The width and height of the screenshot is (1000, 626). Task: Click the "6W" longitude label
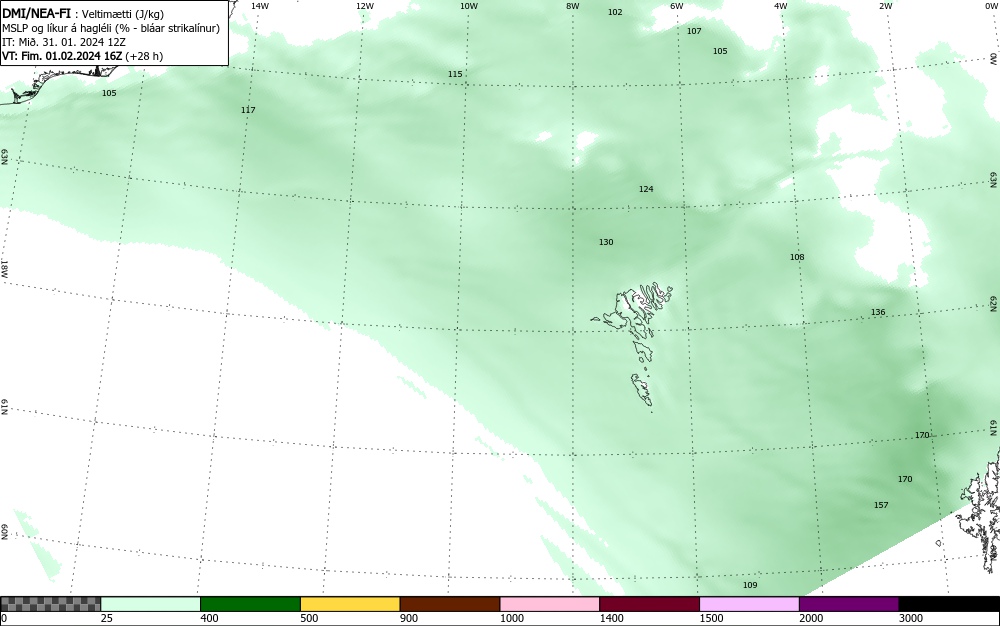[677, 6]
